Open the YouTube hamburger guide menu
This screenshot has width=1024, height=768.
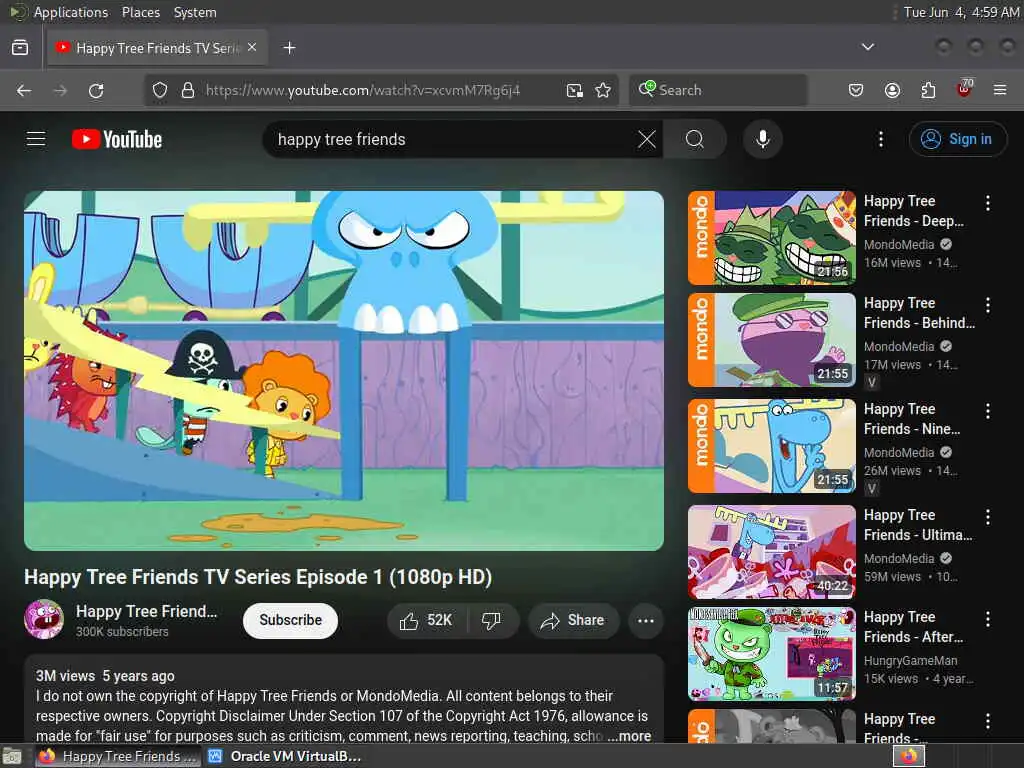[x=36, y=139]
